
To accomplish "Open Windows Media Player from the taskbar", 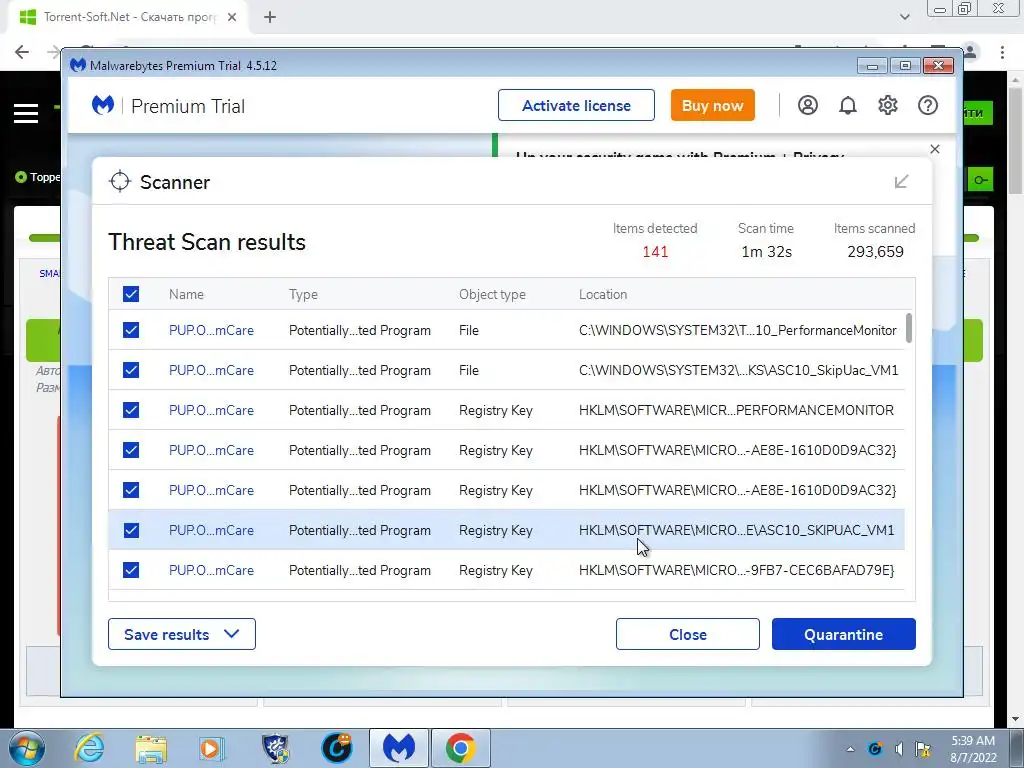I will (212, 748).
